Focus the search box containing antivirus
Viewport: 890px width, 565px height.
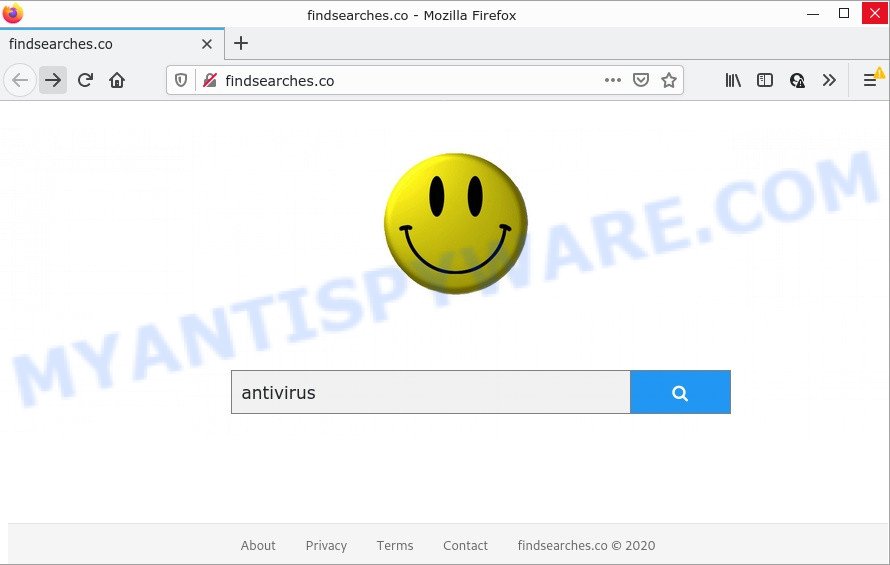430,392
